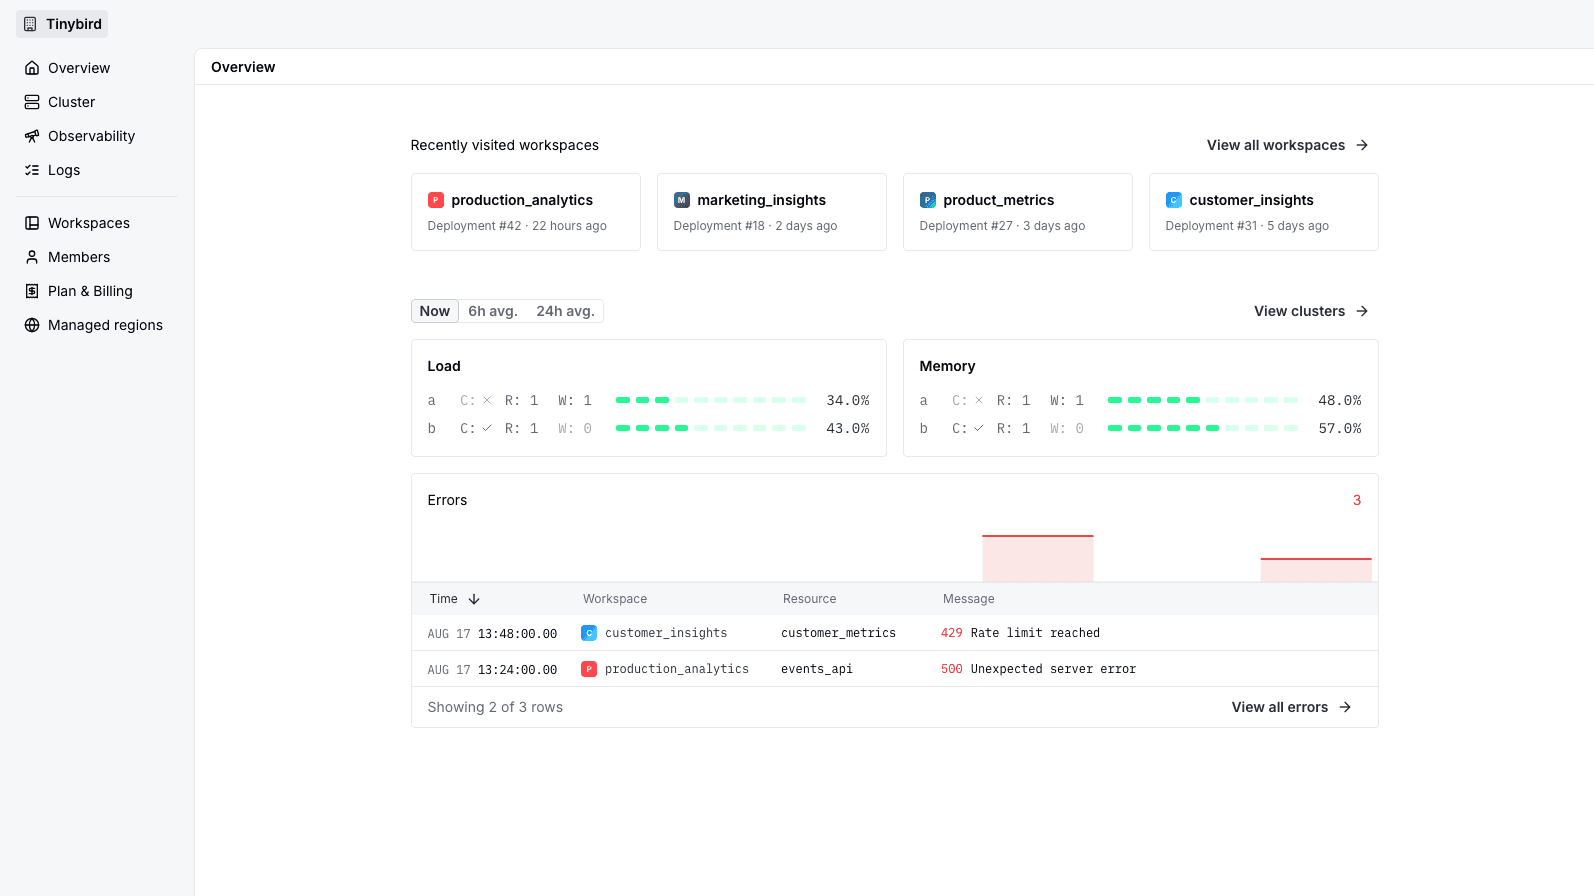Click the View all errors link
Screen dimensions: 1594x896
(1291, 707)
